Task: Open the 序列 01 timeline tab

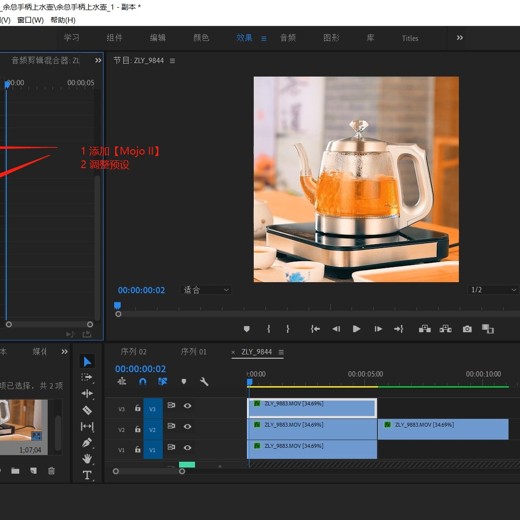Action: tap(194, 352)
